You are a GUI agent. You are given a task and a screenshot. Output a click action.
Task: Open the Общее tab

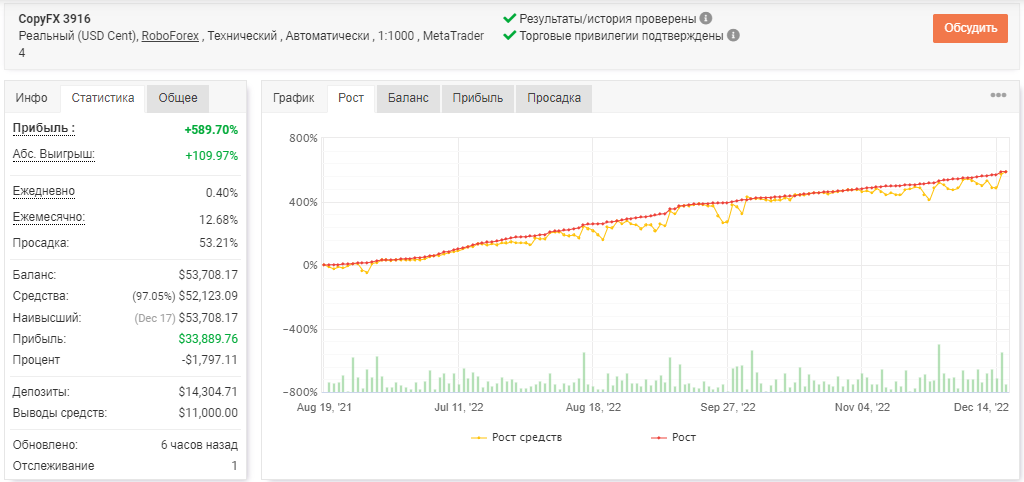click(x=178, y=98)
